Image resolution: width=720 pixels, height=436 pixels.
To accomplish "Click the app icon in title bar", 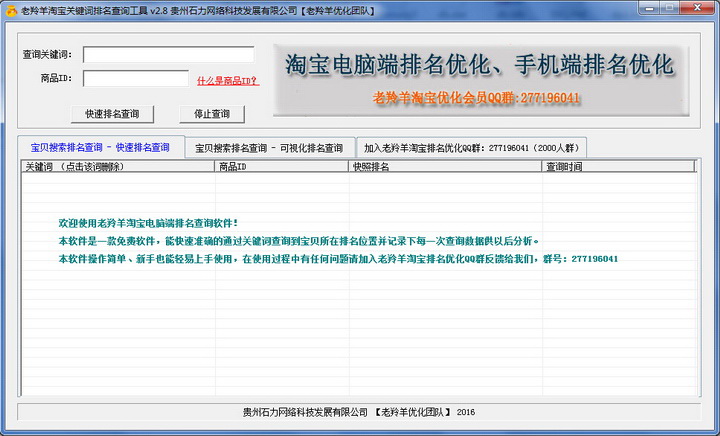I will 11,10.
